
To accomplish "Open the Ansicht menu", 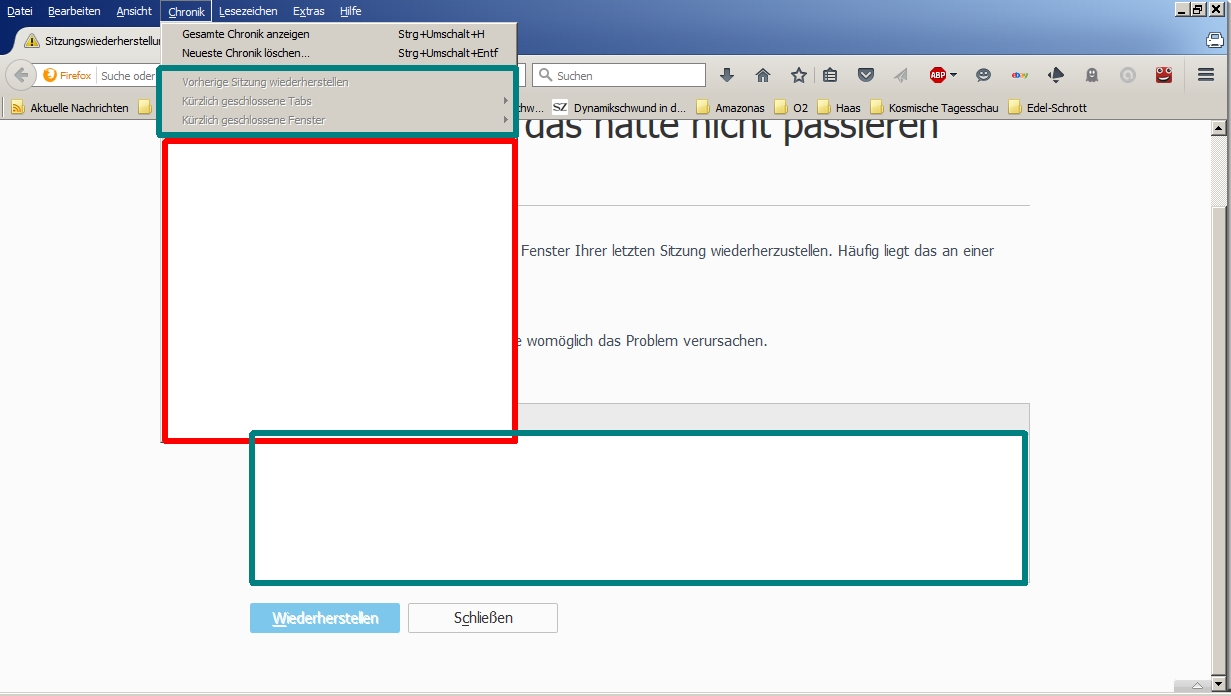I will click(134, 11).
